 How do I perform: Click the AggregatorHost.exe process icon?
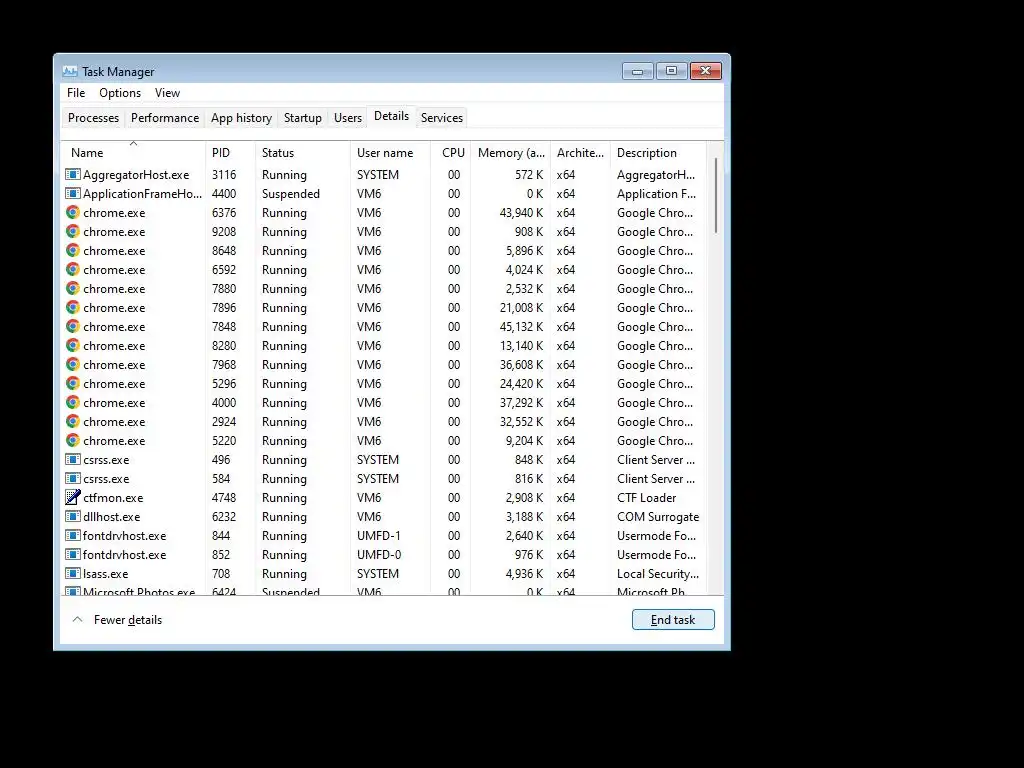point(72,174)
